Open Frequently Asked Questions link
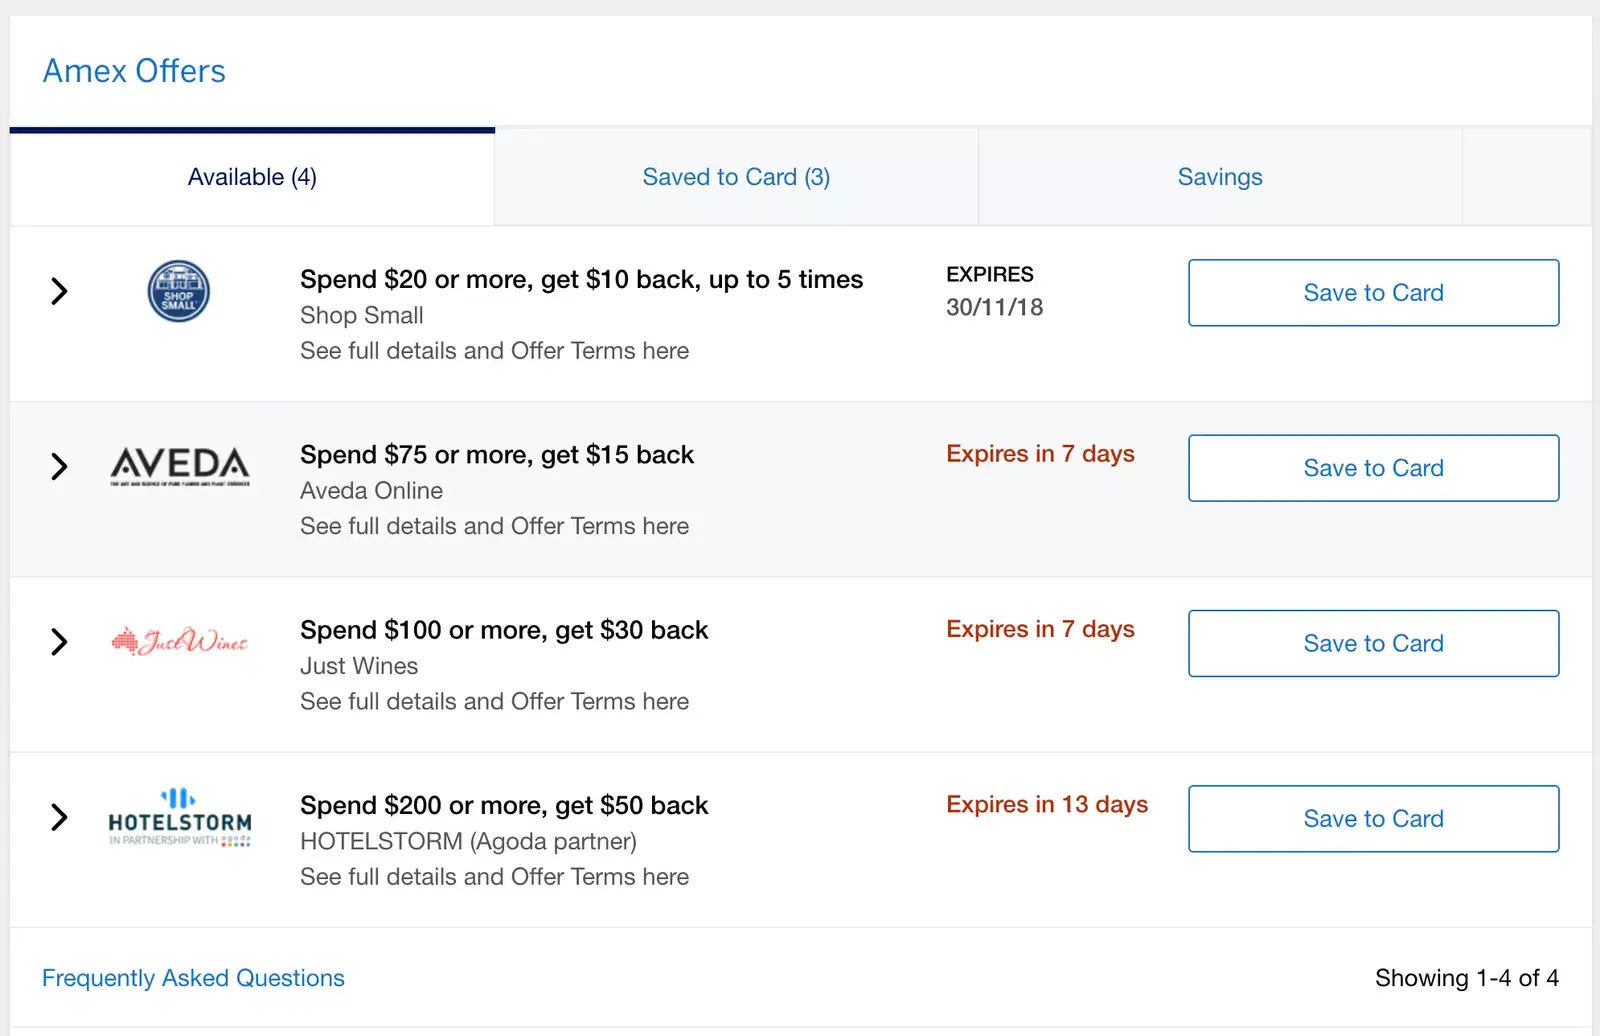 [x=193, y=978]
